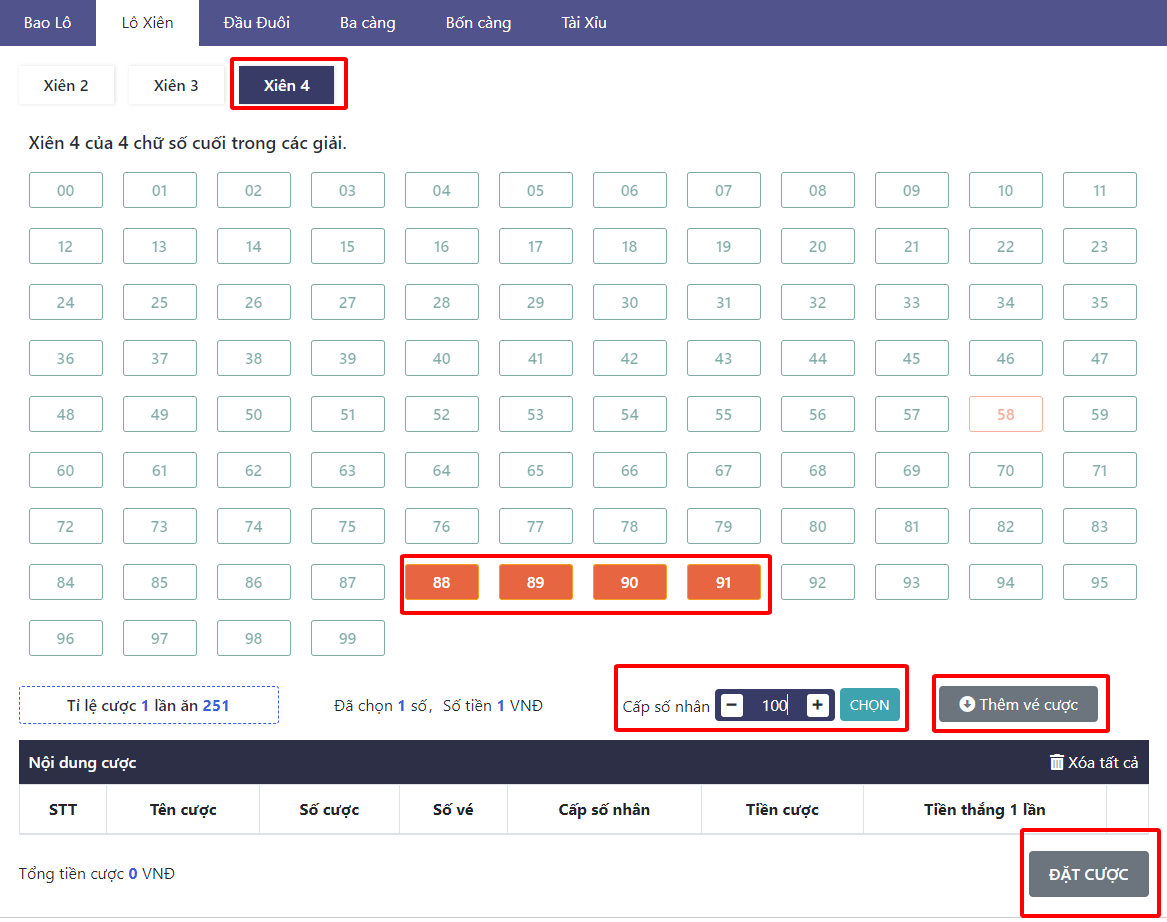Click the trash icon Xóa tất cả
Viewport: 1167px width, 922px height.
point(1057,763)
